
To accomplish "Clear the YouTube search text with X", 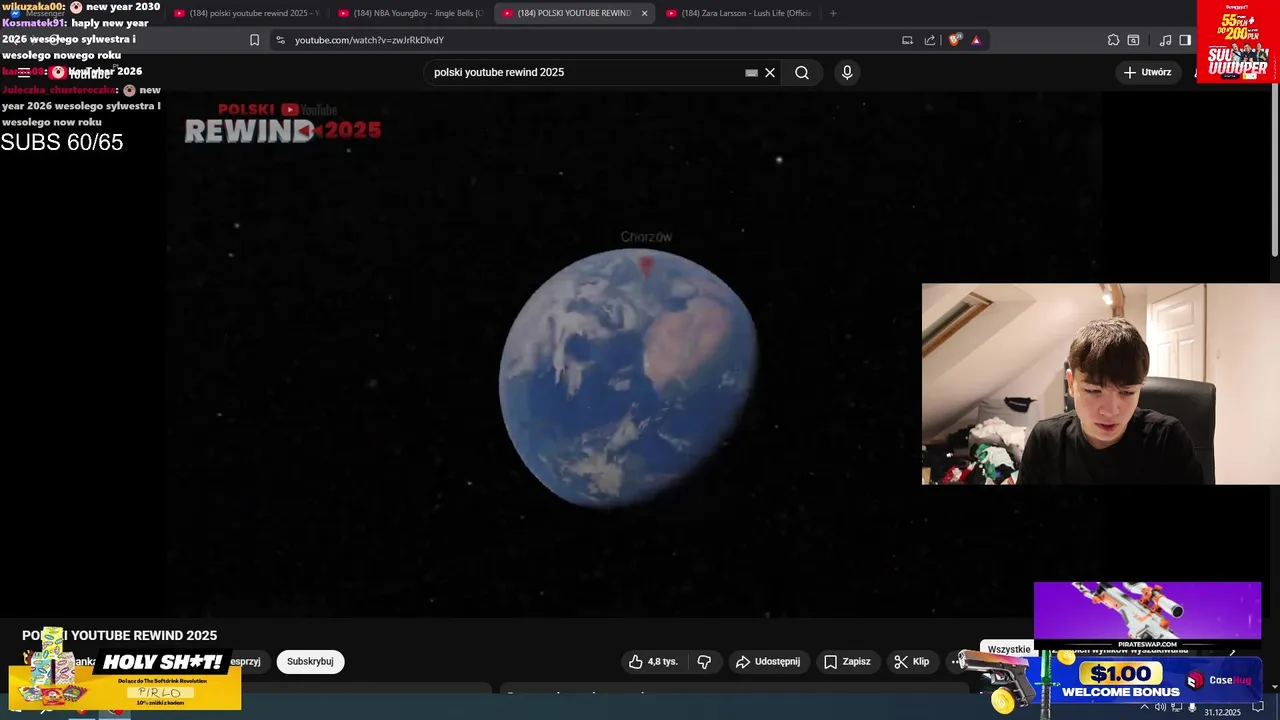I will [x=770, y=73].
